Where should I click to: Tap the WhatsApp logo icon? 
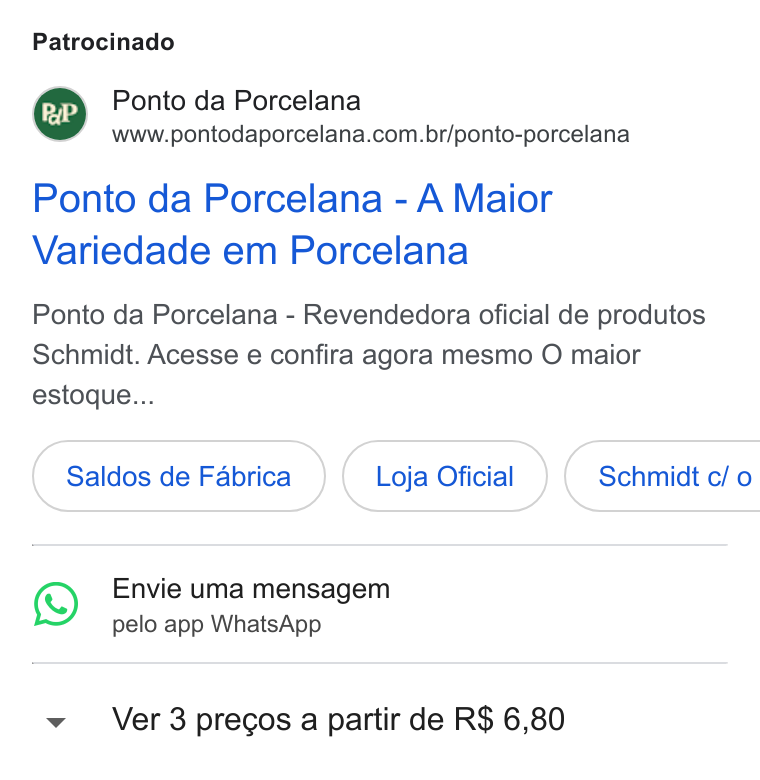tap(56, 604)
